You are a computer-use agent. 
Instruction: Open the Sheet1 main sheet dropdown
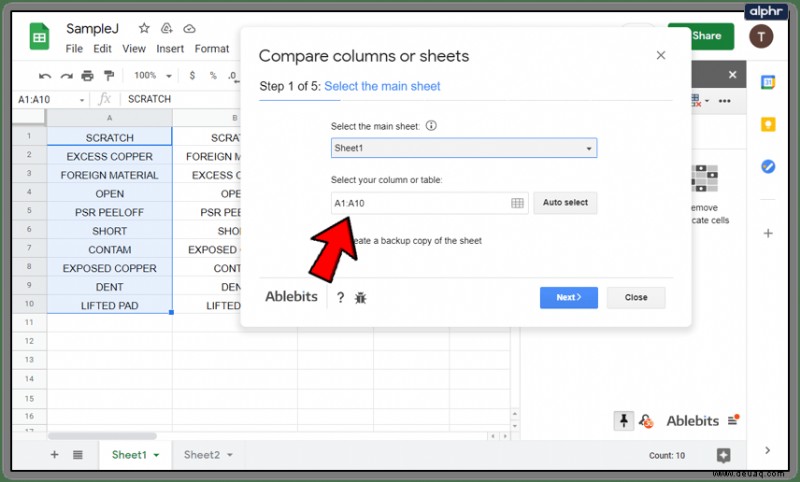(x=464, y=148)
